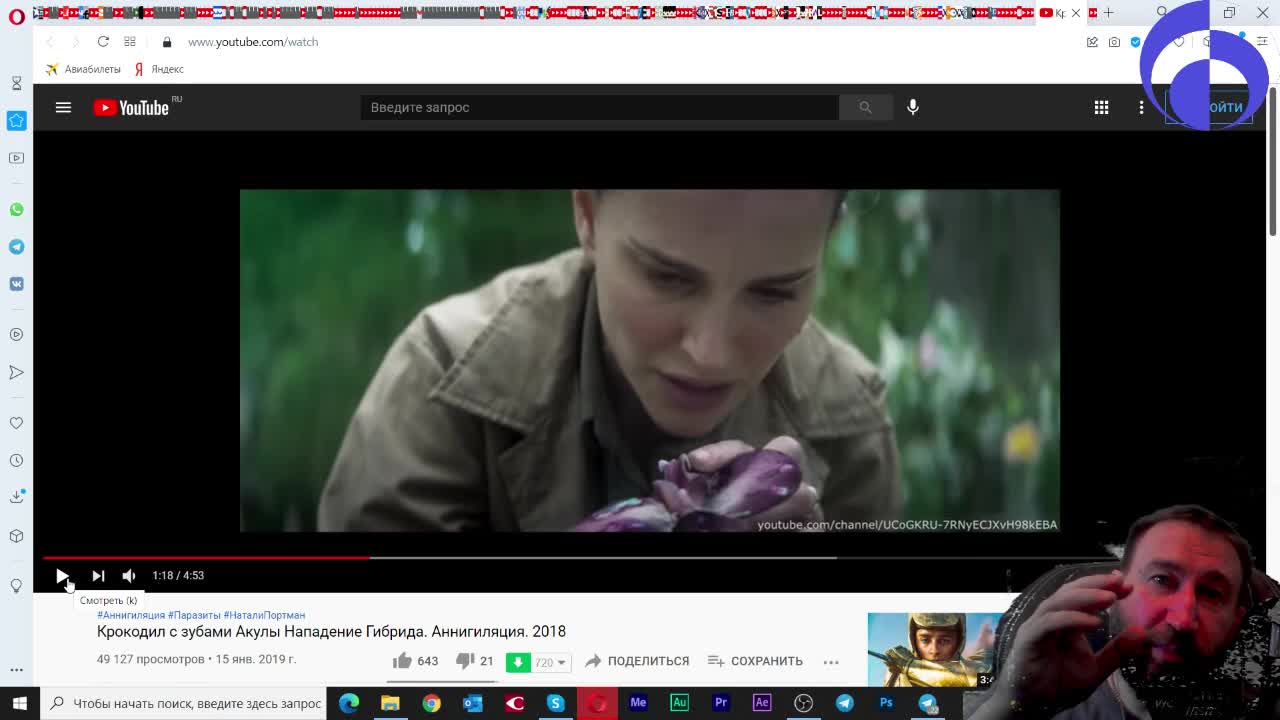The width and height of the screenshot is (1280, 720).
Task: Open Outlook from taskbar
Action: click(x=473, y=703)
